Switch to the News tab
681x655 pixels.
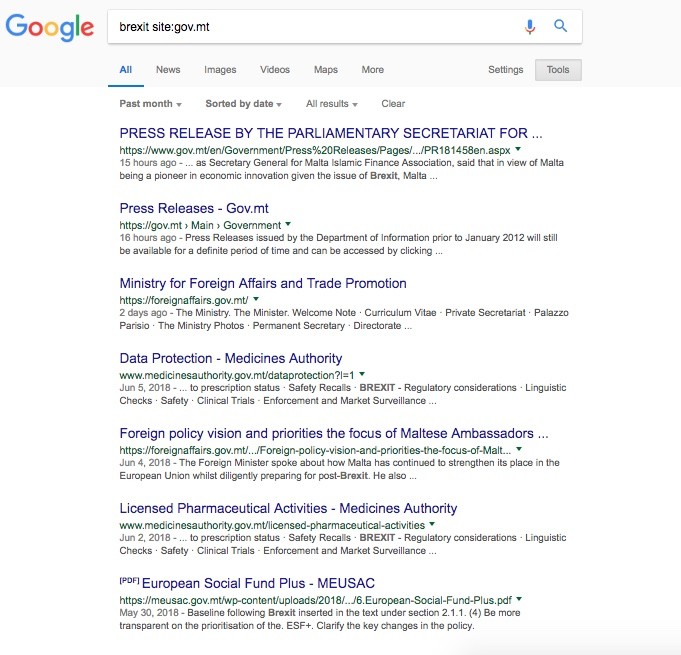(x=168, y=70)
